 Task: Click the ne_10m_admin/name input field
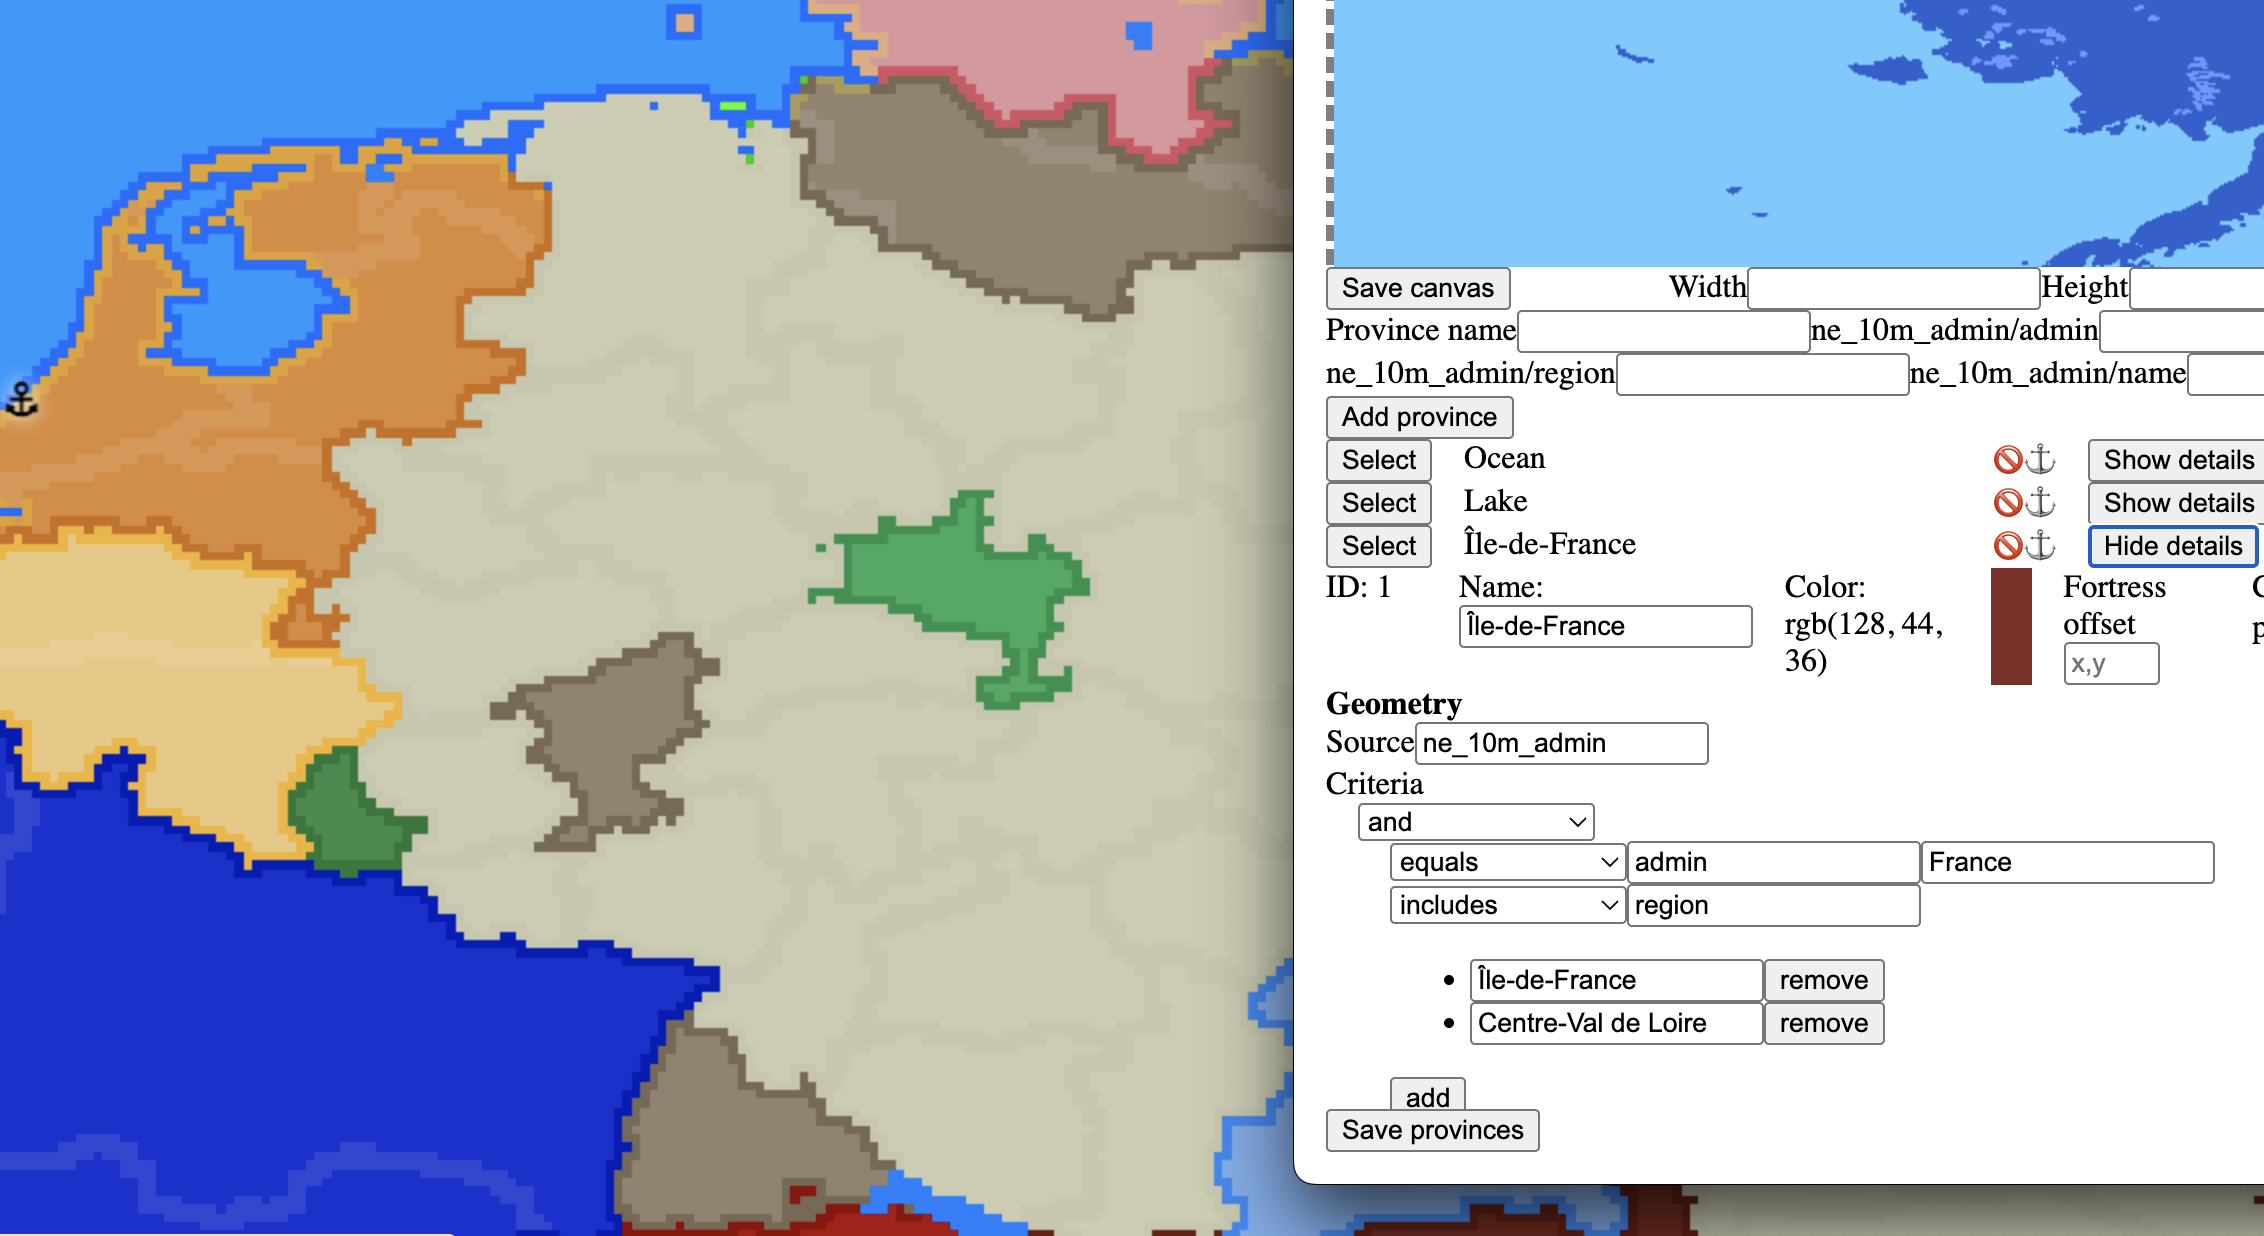[x=2226, y=374]
